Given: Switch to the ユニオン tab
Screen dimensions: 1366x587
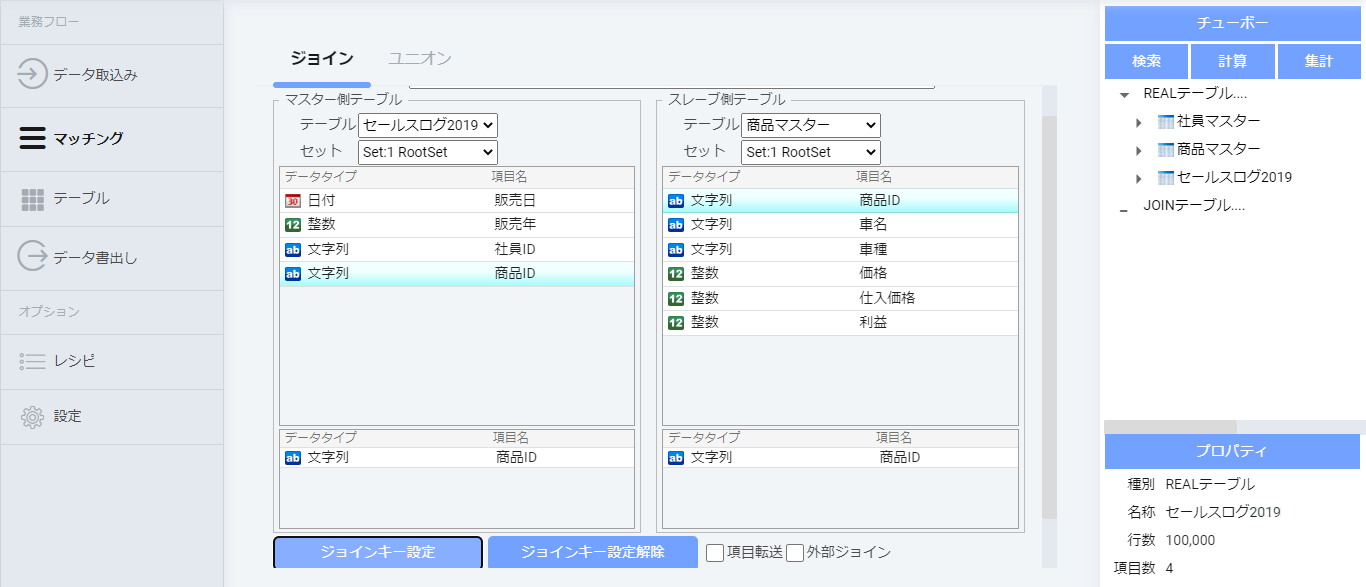Looking at the screenshot, I should pyautogui.click(x=419, y=59).
